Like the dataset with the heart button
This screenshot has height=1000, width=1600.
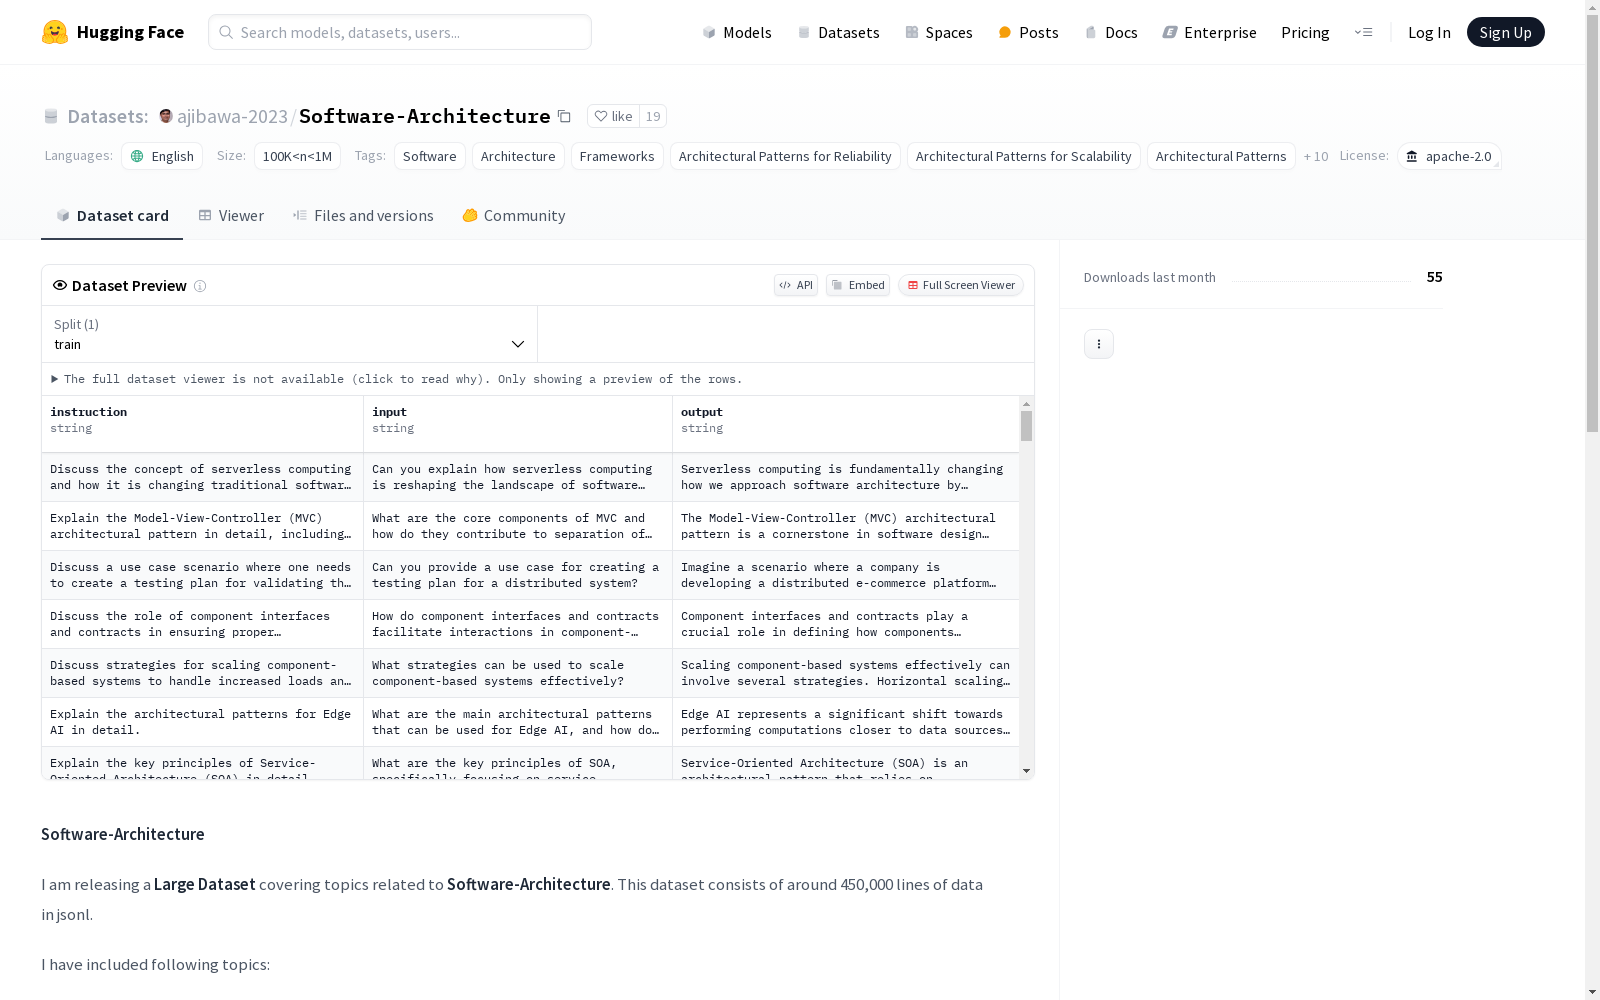(613, 116)
